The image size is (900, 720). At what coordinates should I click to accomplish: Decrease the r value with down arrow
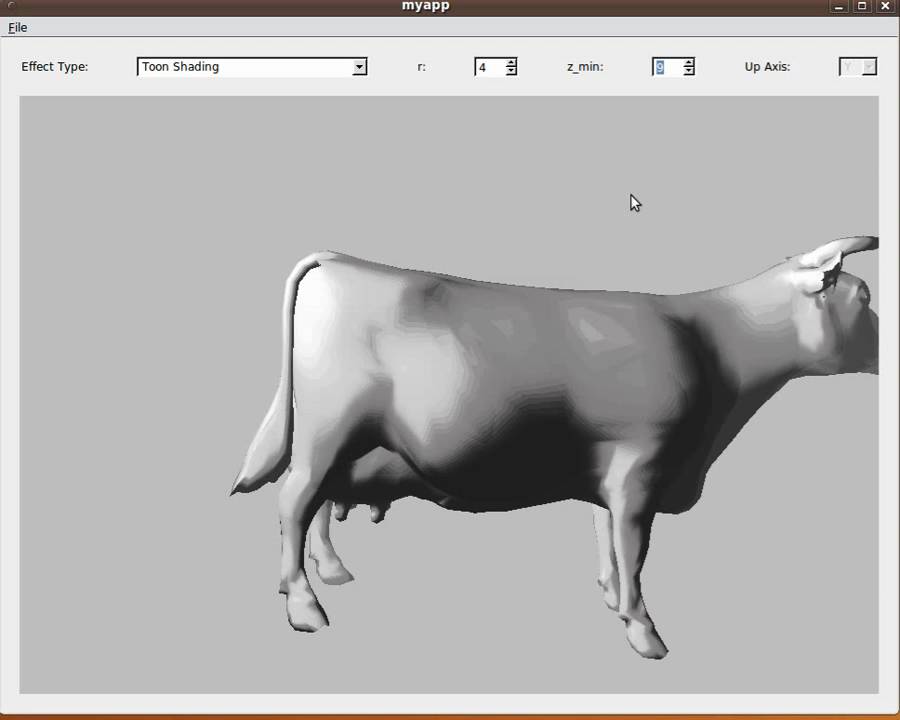click(x=511, y=71)
